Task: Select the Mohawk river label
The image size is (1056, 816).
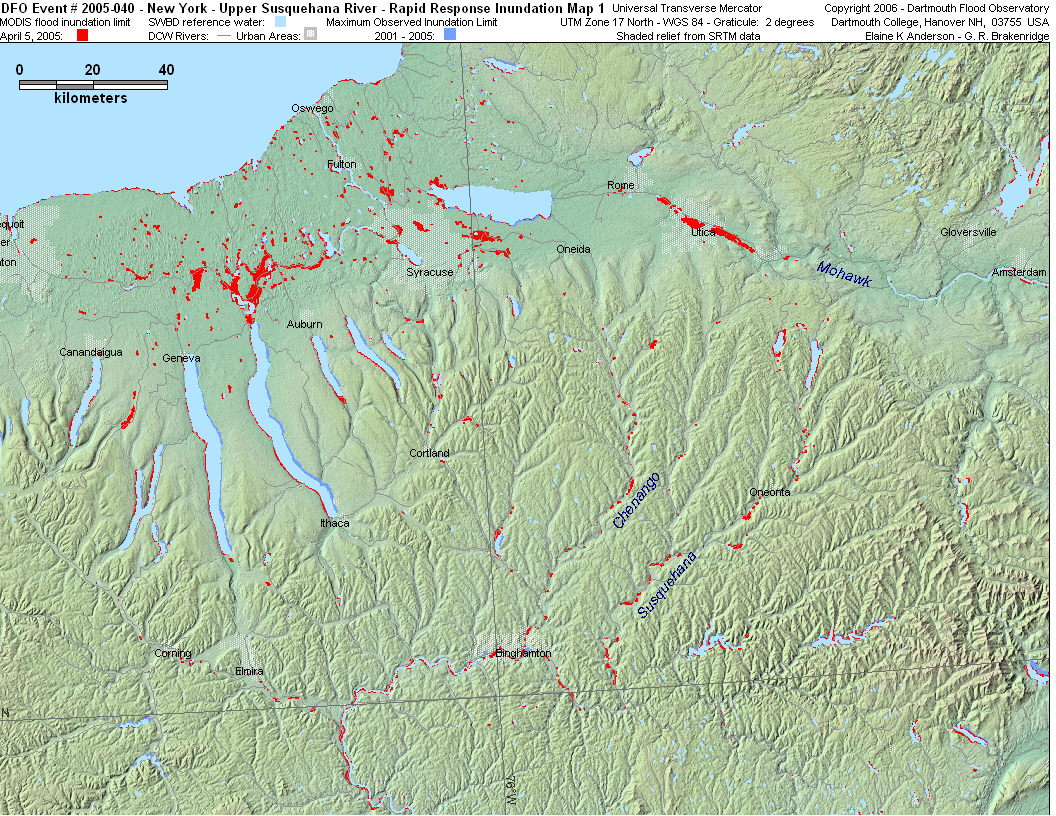Action: click(x=844, y=274)
